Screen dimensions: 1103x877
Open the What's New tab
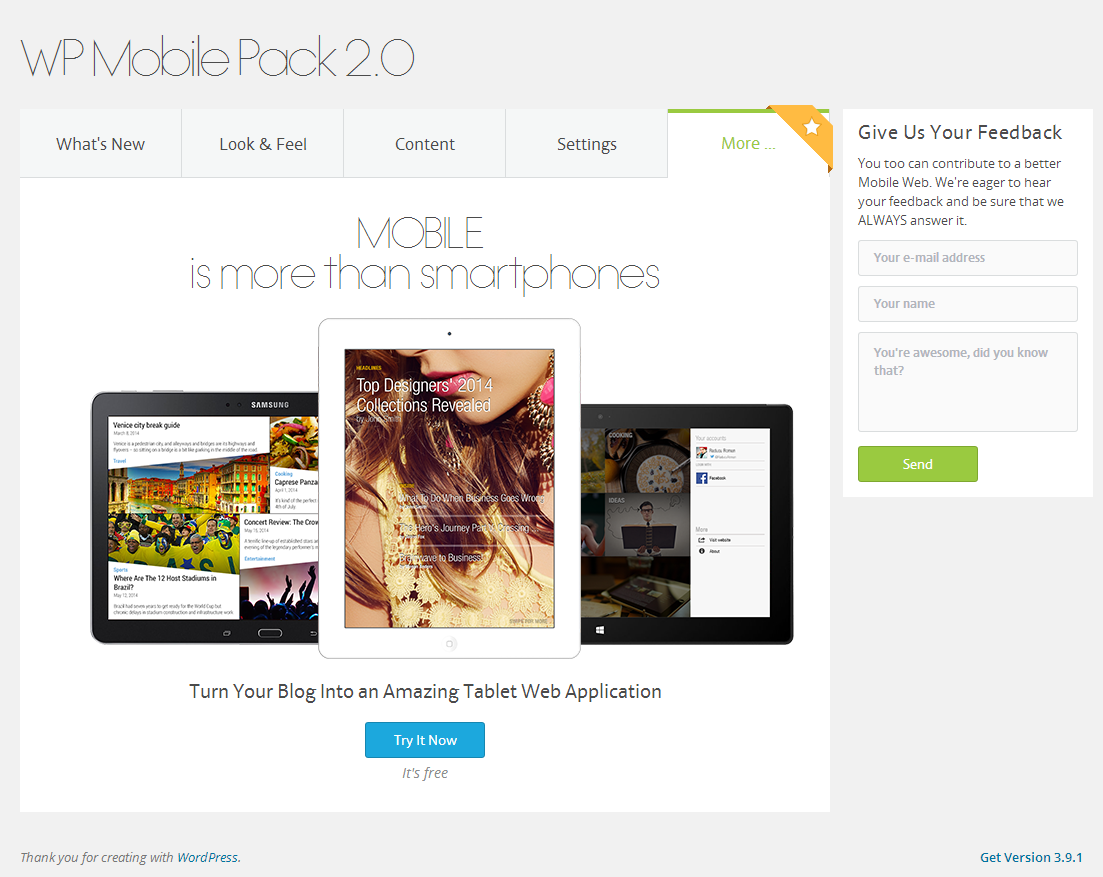[100, 144]
